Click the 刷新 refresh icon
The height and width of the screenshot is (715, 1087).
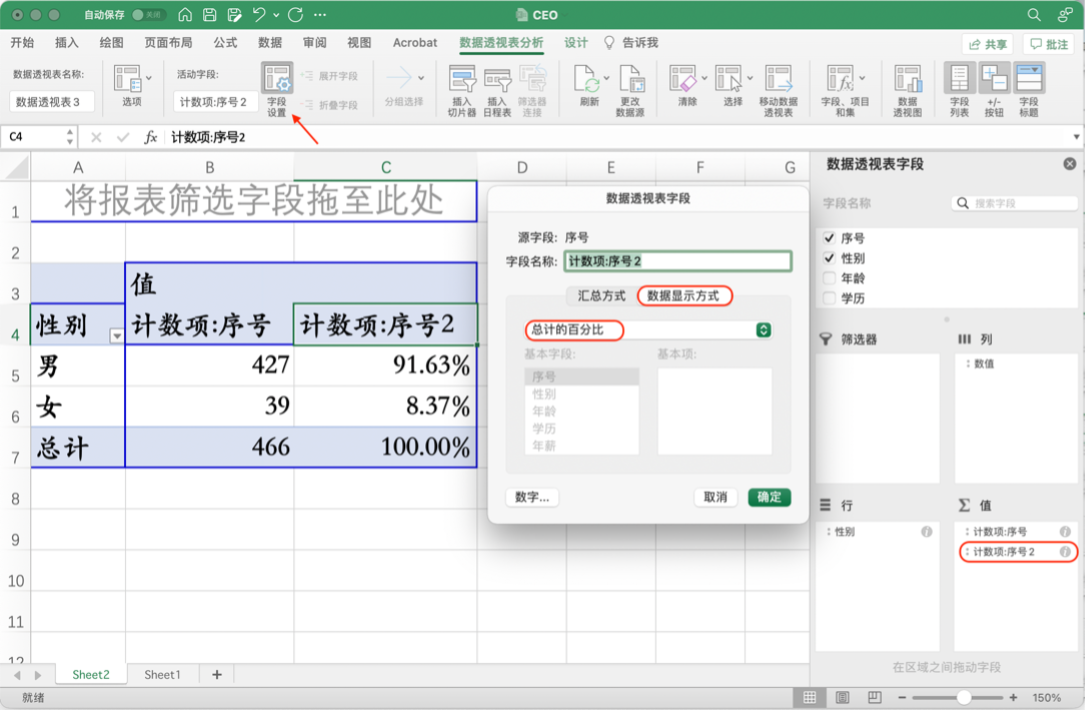point(589,80)
